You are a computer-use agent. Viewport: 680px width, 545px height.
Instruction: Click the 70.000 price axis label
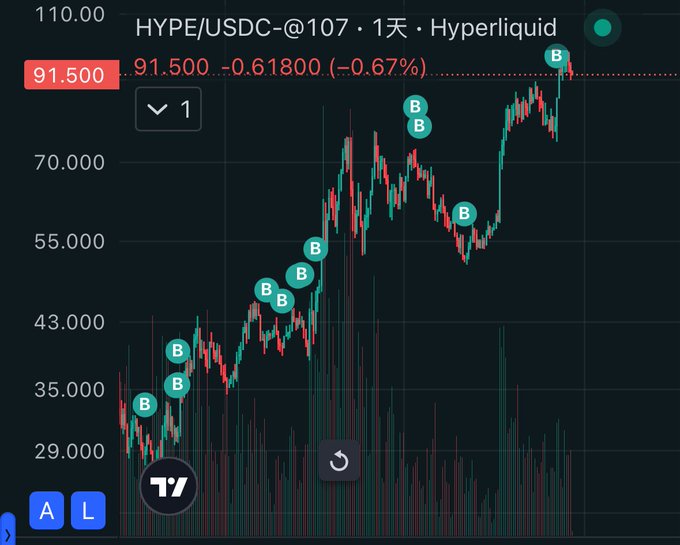69,163
